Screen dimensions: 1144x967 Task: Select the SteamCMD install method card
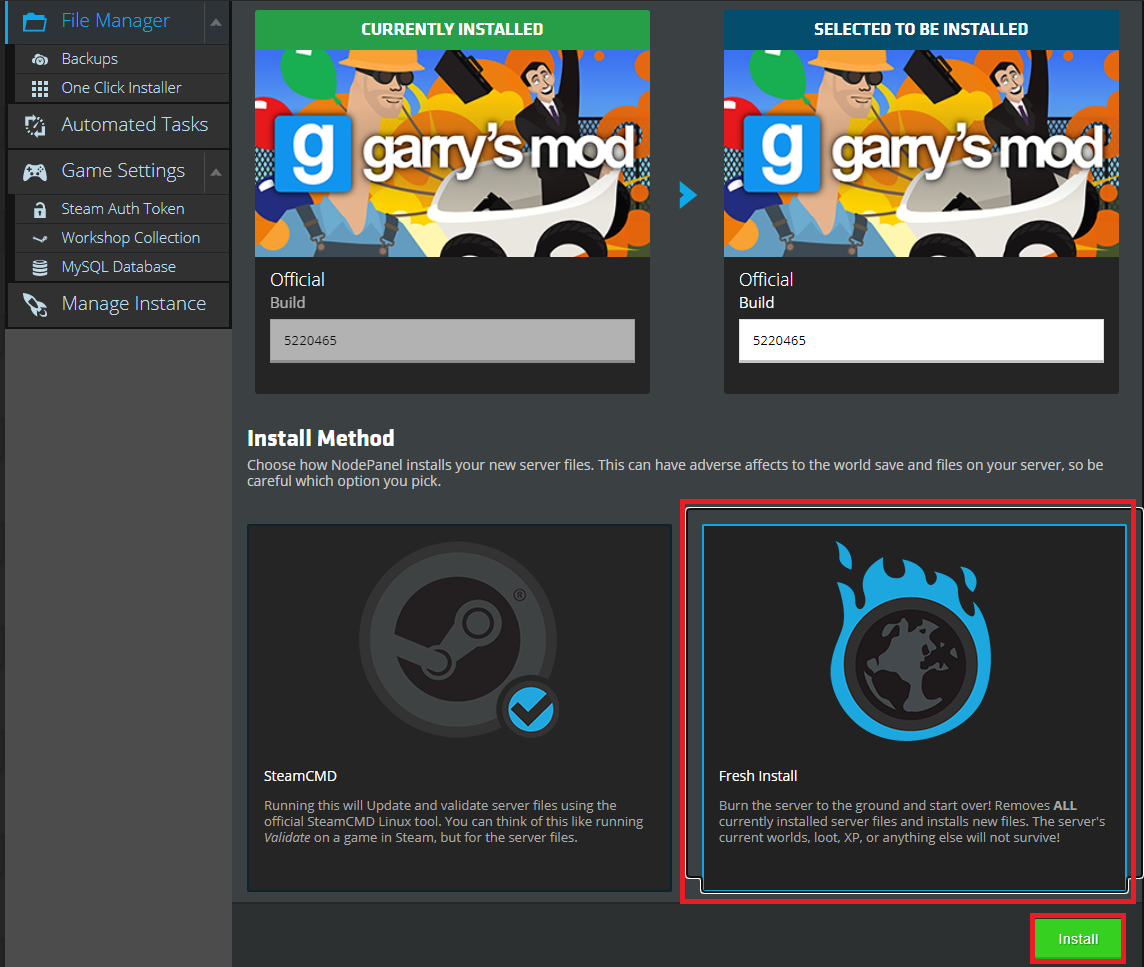tap(459, 708)
